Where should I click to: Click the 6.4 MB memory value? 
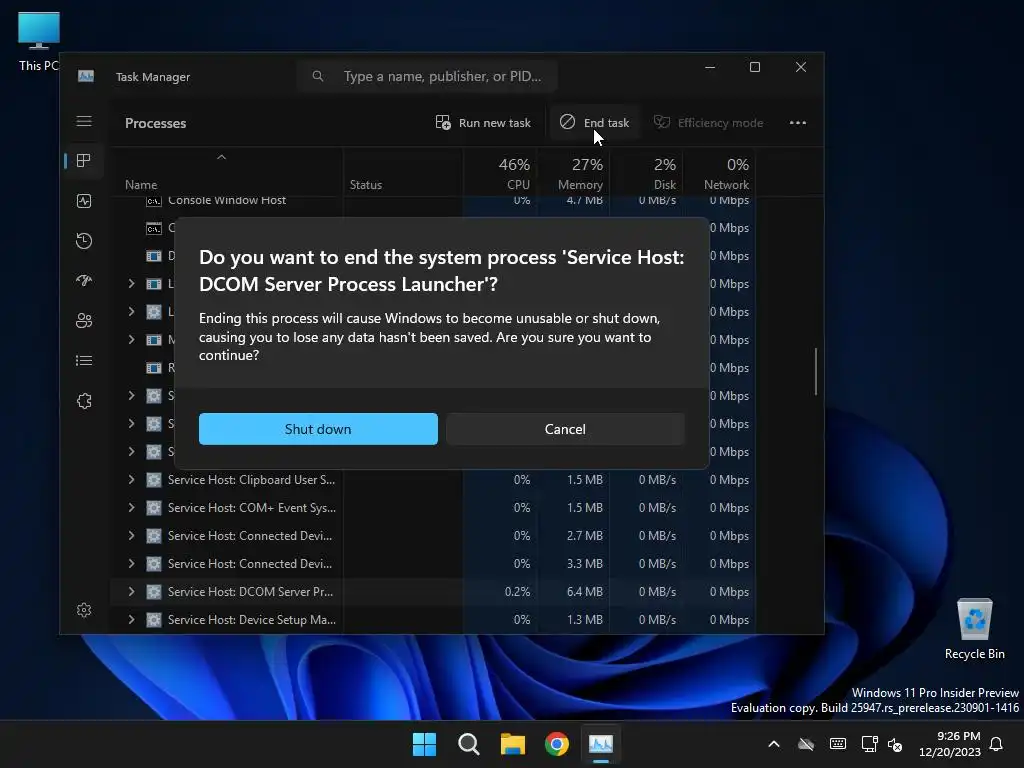click(x=584, y=592)
